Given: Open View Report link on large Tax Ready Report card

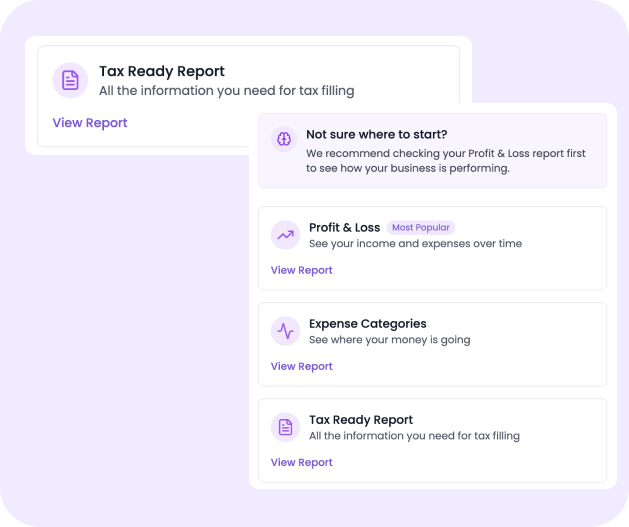Looking at the screenshot, I should pos(90,123).
